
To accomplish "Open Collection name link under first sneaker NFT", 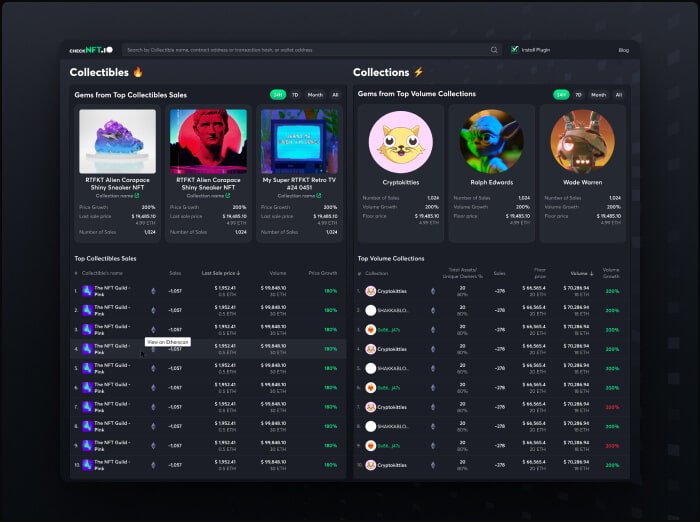I will (117, 196).
